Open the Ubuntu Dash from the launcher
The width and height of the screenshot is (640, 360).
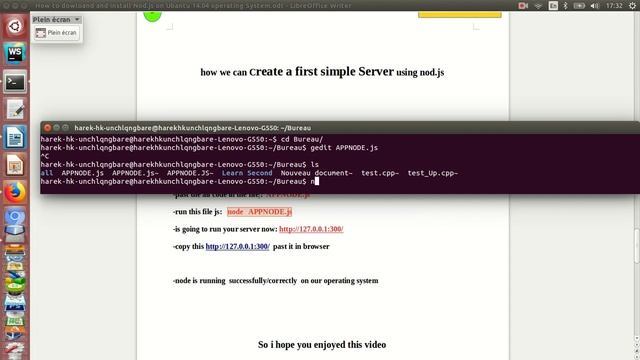(15, 26)
